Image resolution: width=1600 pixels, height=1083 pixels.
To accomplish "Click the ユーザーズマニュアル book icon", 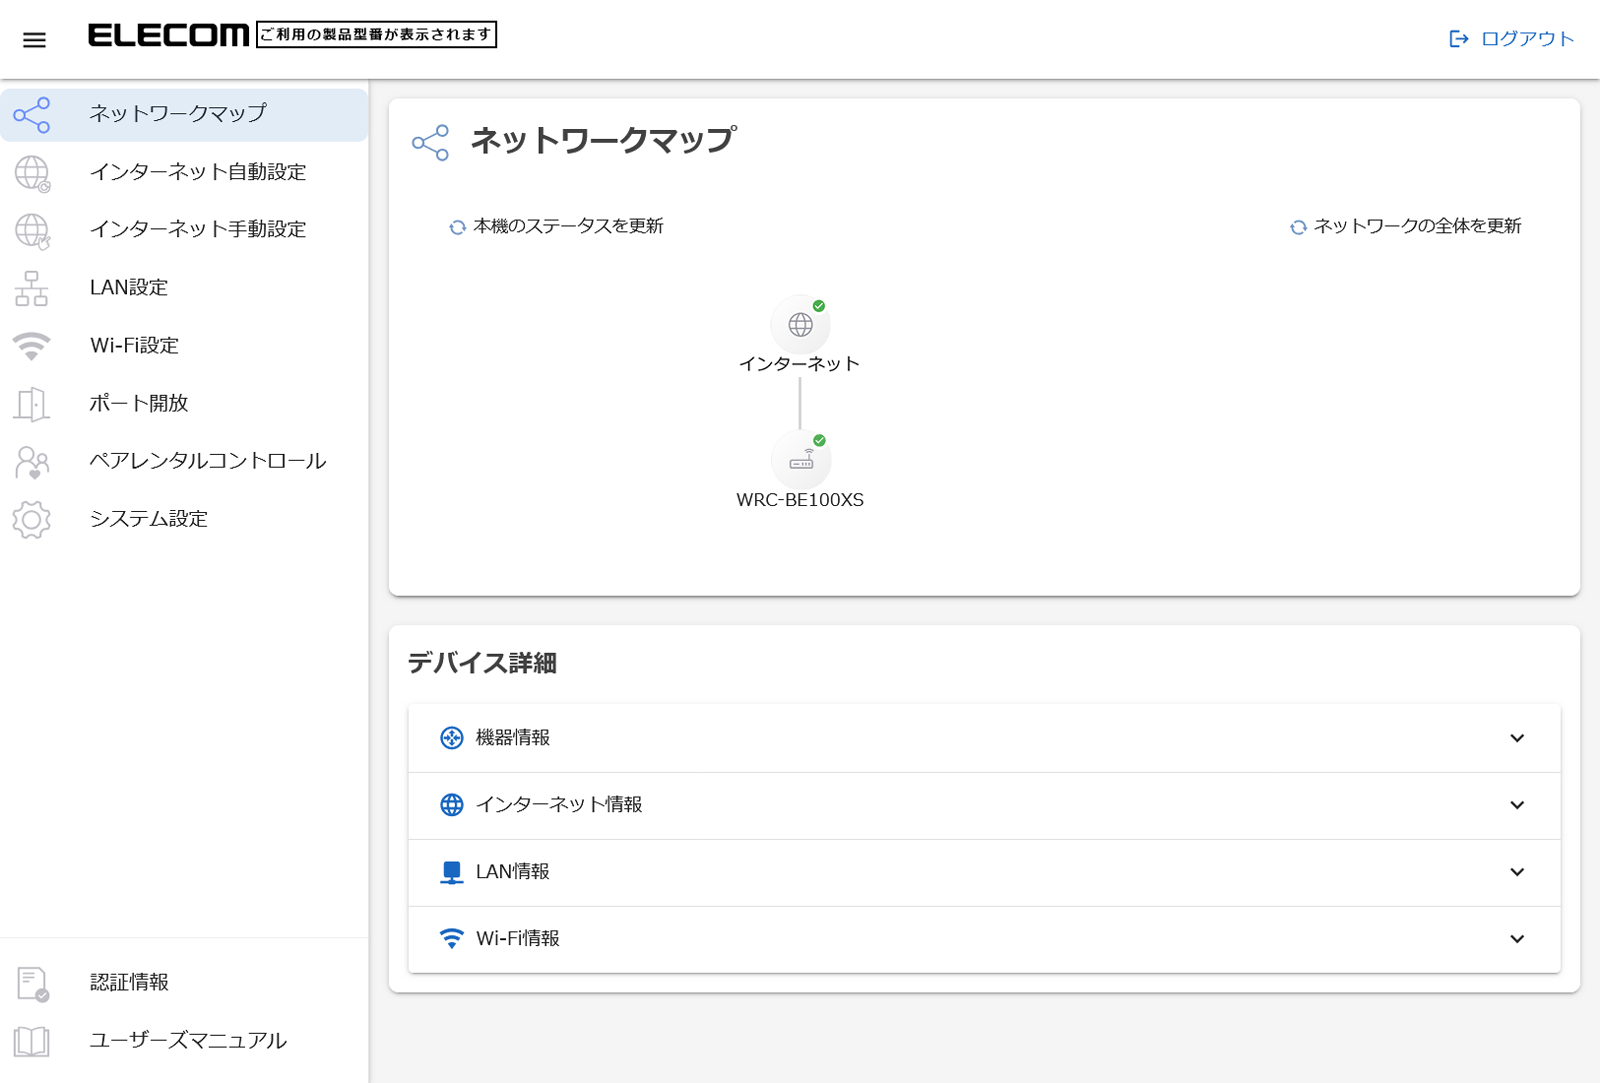I will tap(31, 1041).
